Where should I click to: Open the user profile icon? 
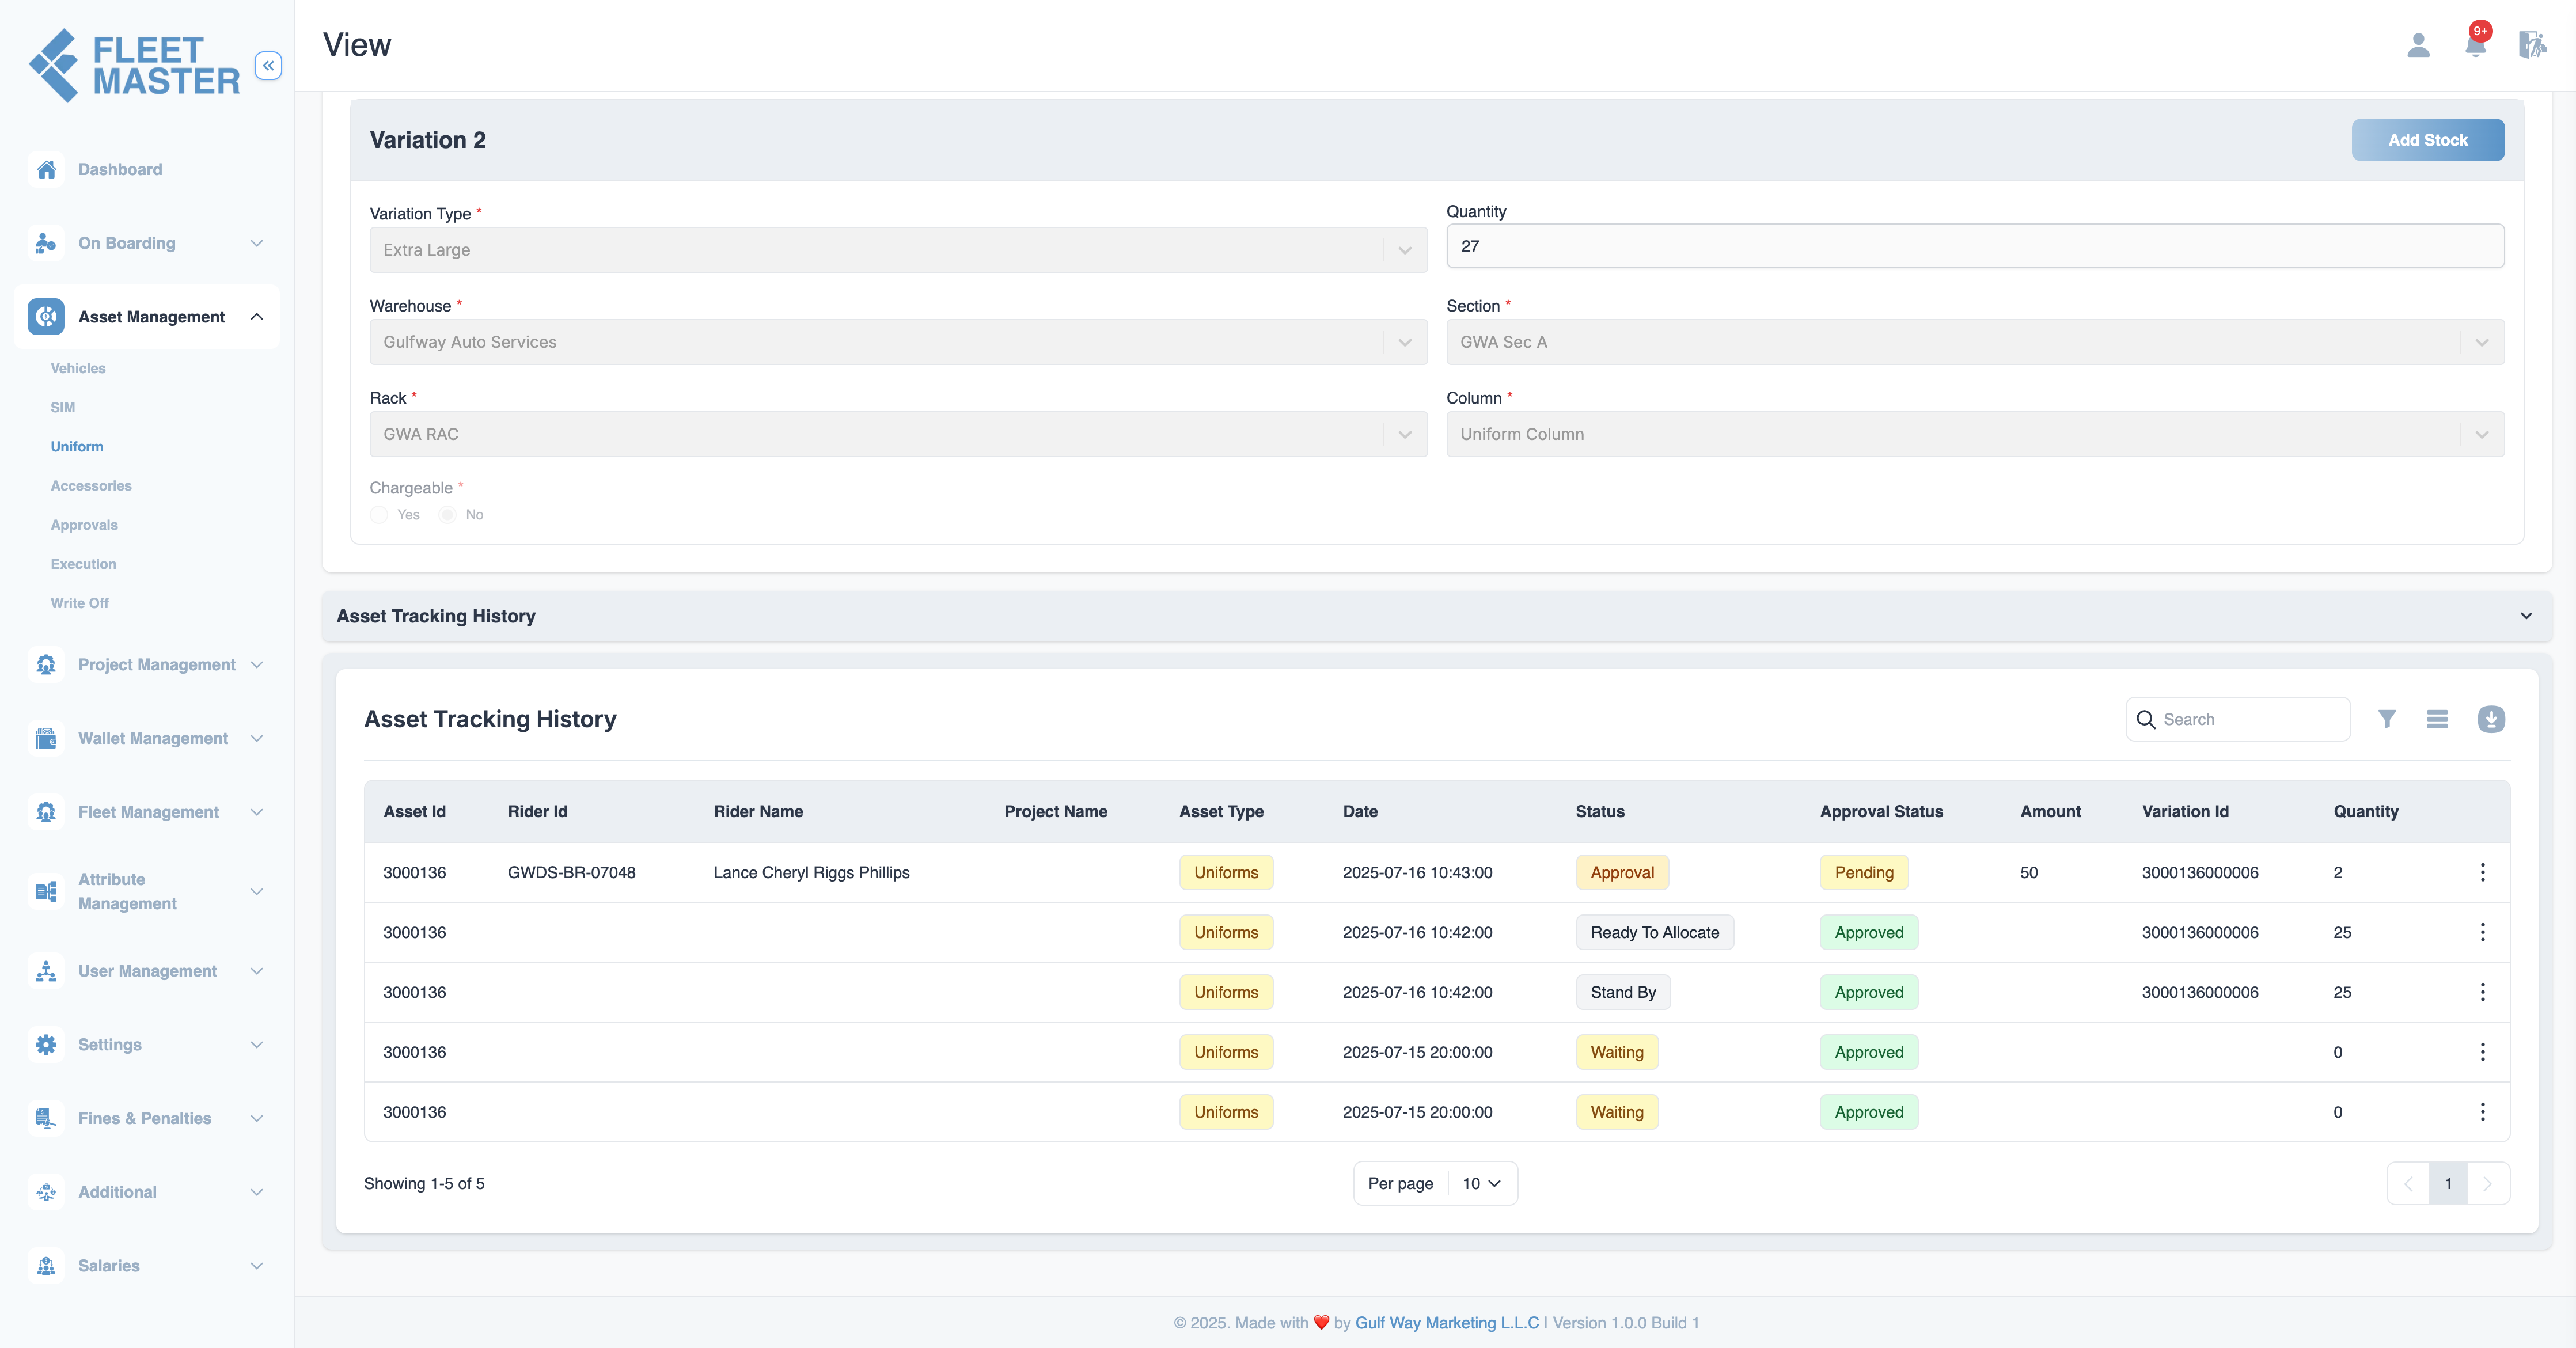2418,45
